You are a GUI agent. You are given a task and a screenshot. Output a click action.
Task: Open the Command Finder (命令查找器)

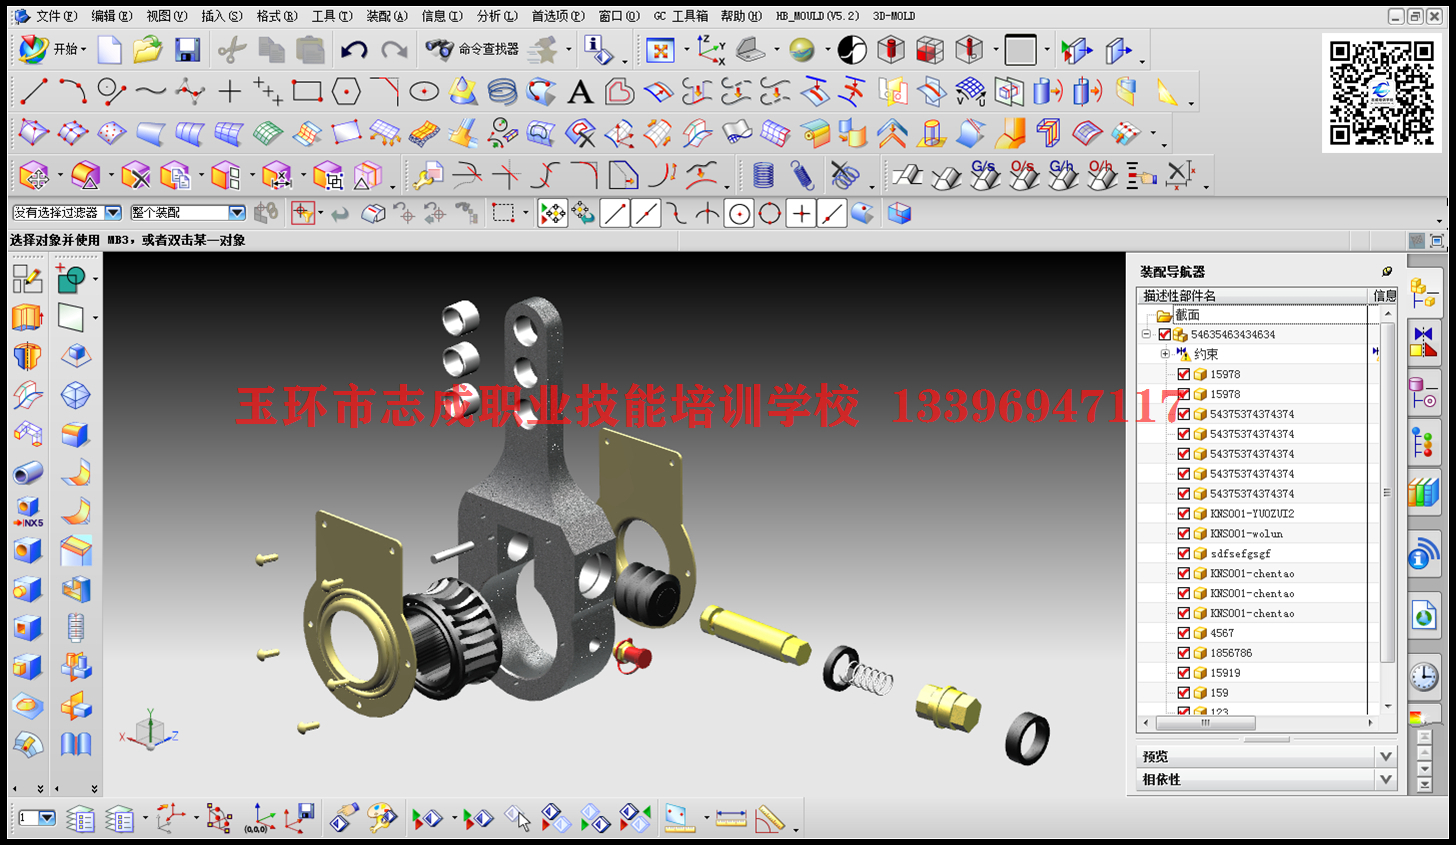coord(472,49)
